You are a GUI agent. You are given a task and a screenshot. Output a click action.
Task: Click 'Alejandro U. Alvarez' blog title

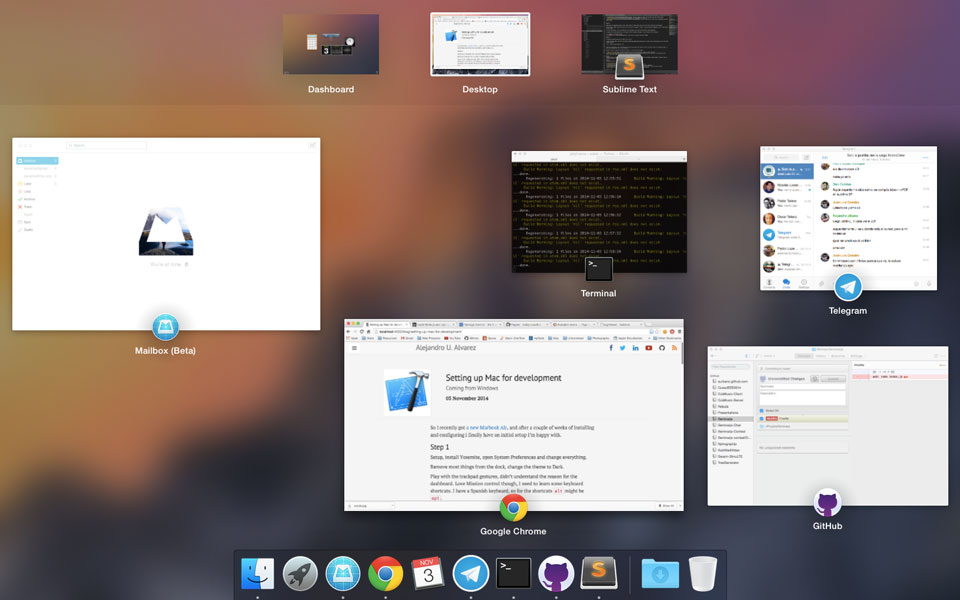click(446, 347)
